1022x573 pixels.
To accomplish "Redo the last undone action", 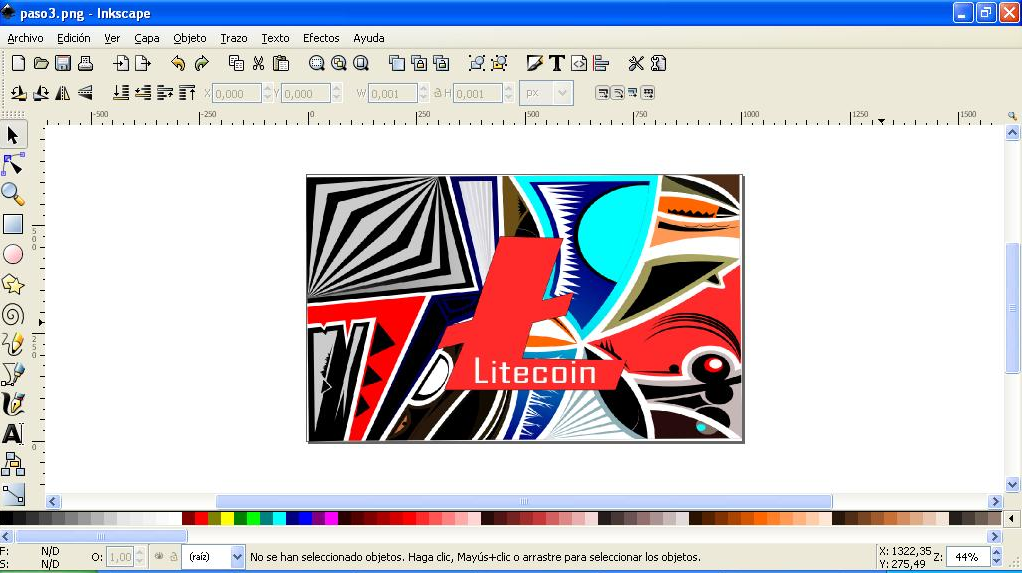I will (201, 63).
